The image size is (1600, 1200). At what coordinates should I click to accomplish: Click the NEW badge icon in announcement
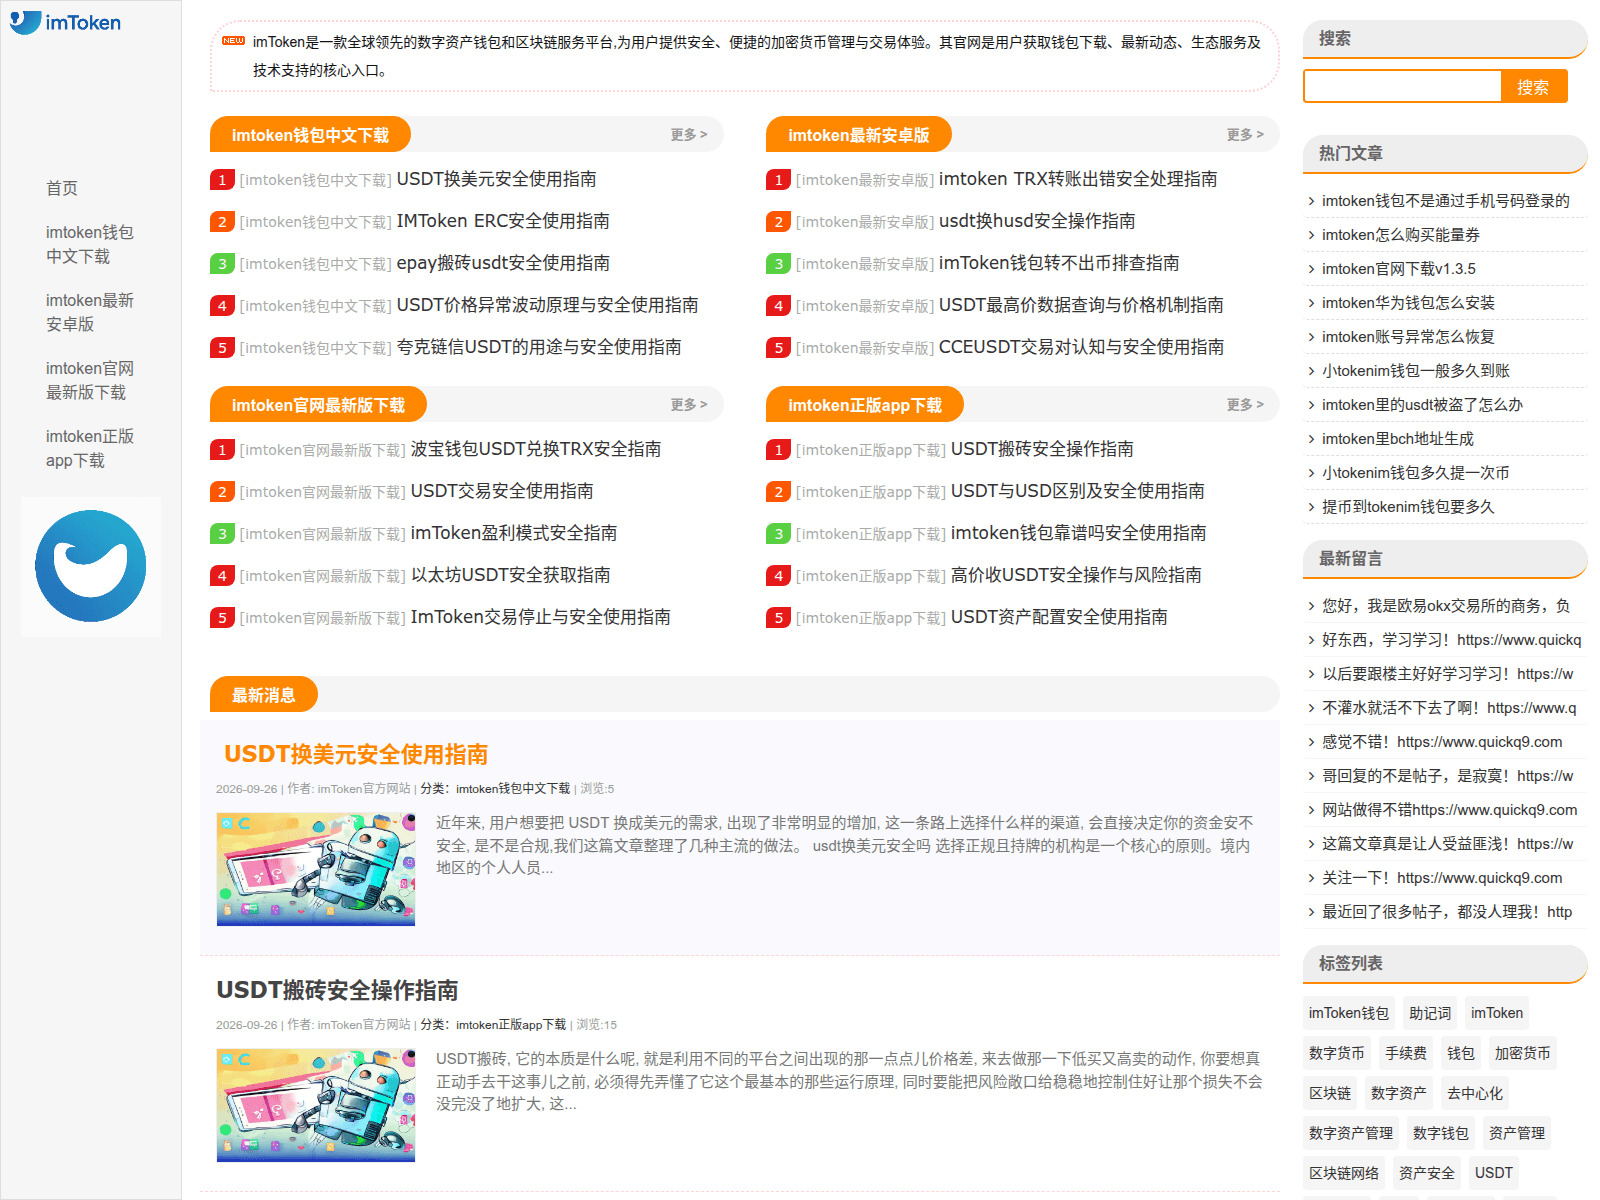click(x=234, y=41)
